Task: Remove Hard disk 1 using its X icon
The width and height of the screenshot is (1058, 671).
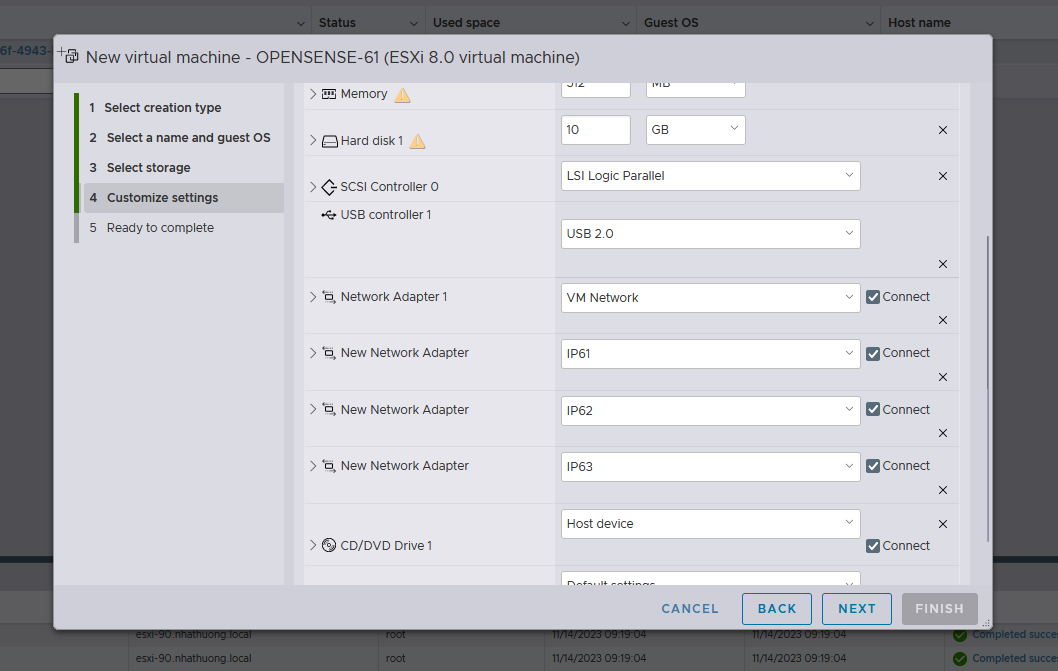Action: [942, 130]
